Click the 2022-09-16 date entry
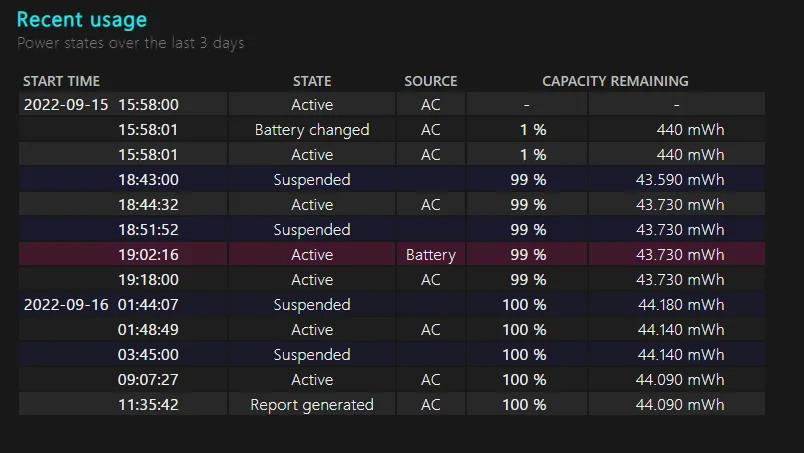This screenshot has height=453, width=804. point(66,305)
